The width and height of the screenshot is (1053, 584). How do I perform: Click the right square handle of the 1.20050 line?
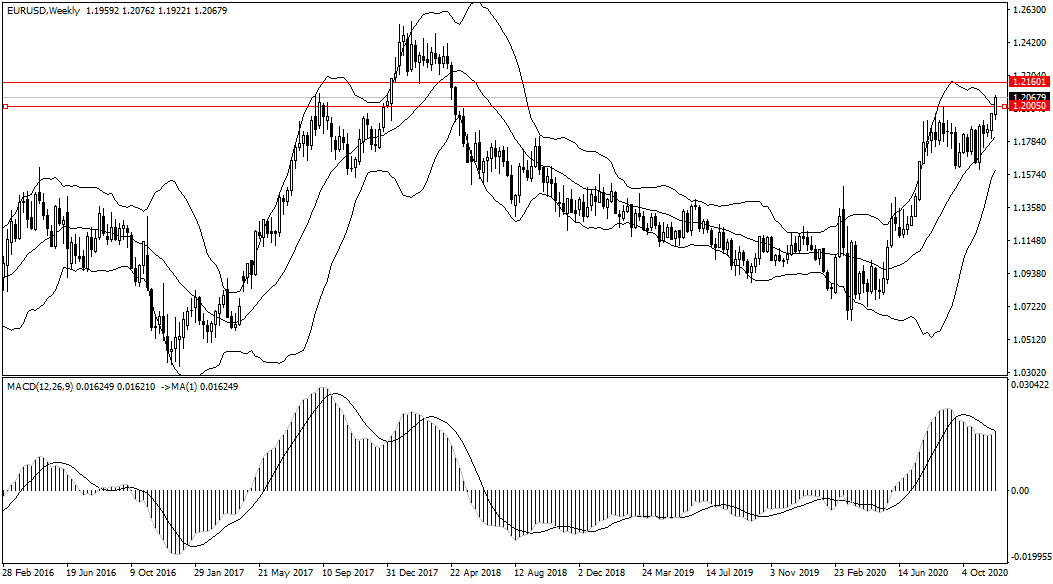coord(1003,106)
